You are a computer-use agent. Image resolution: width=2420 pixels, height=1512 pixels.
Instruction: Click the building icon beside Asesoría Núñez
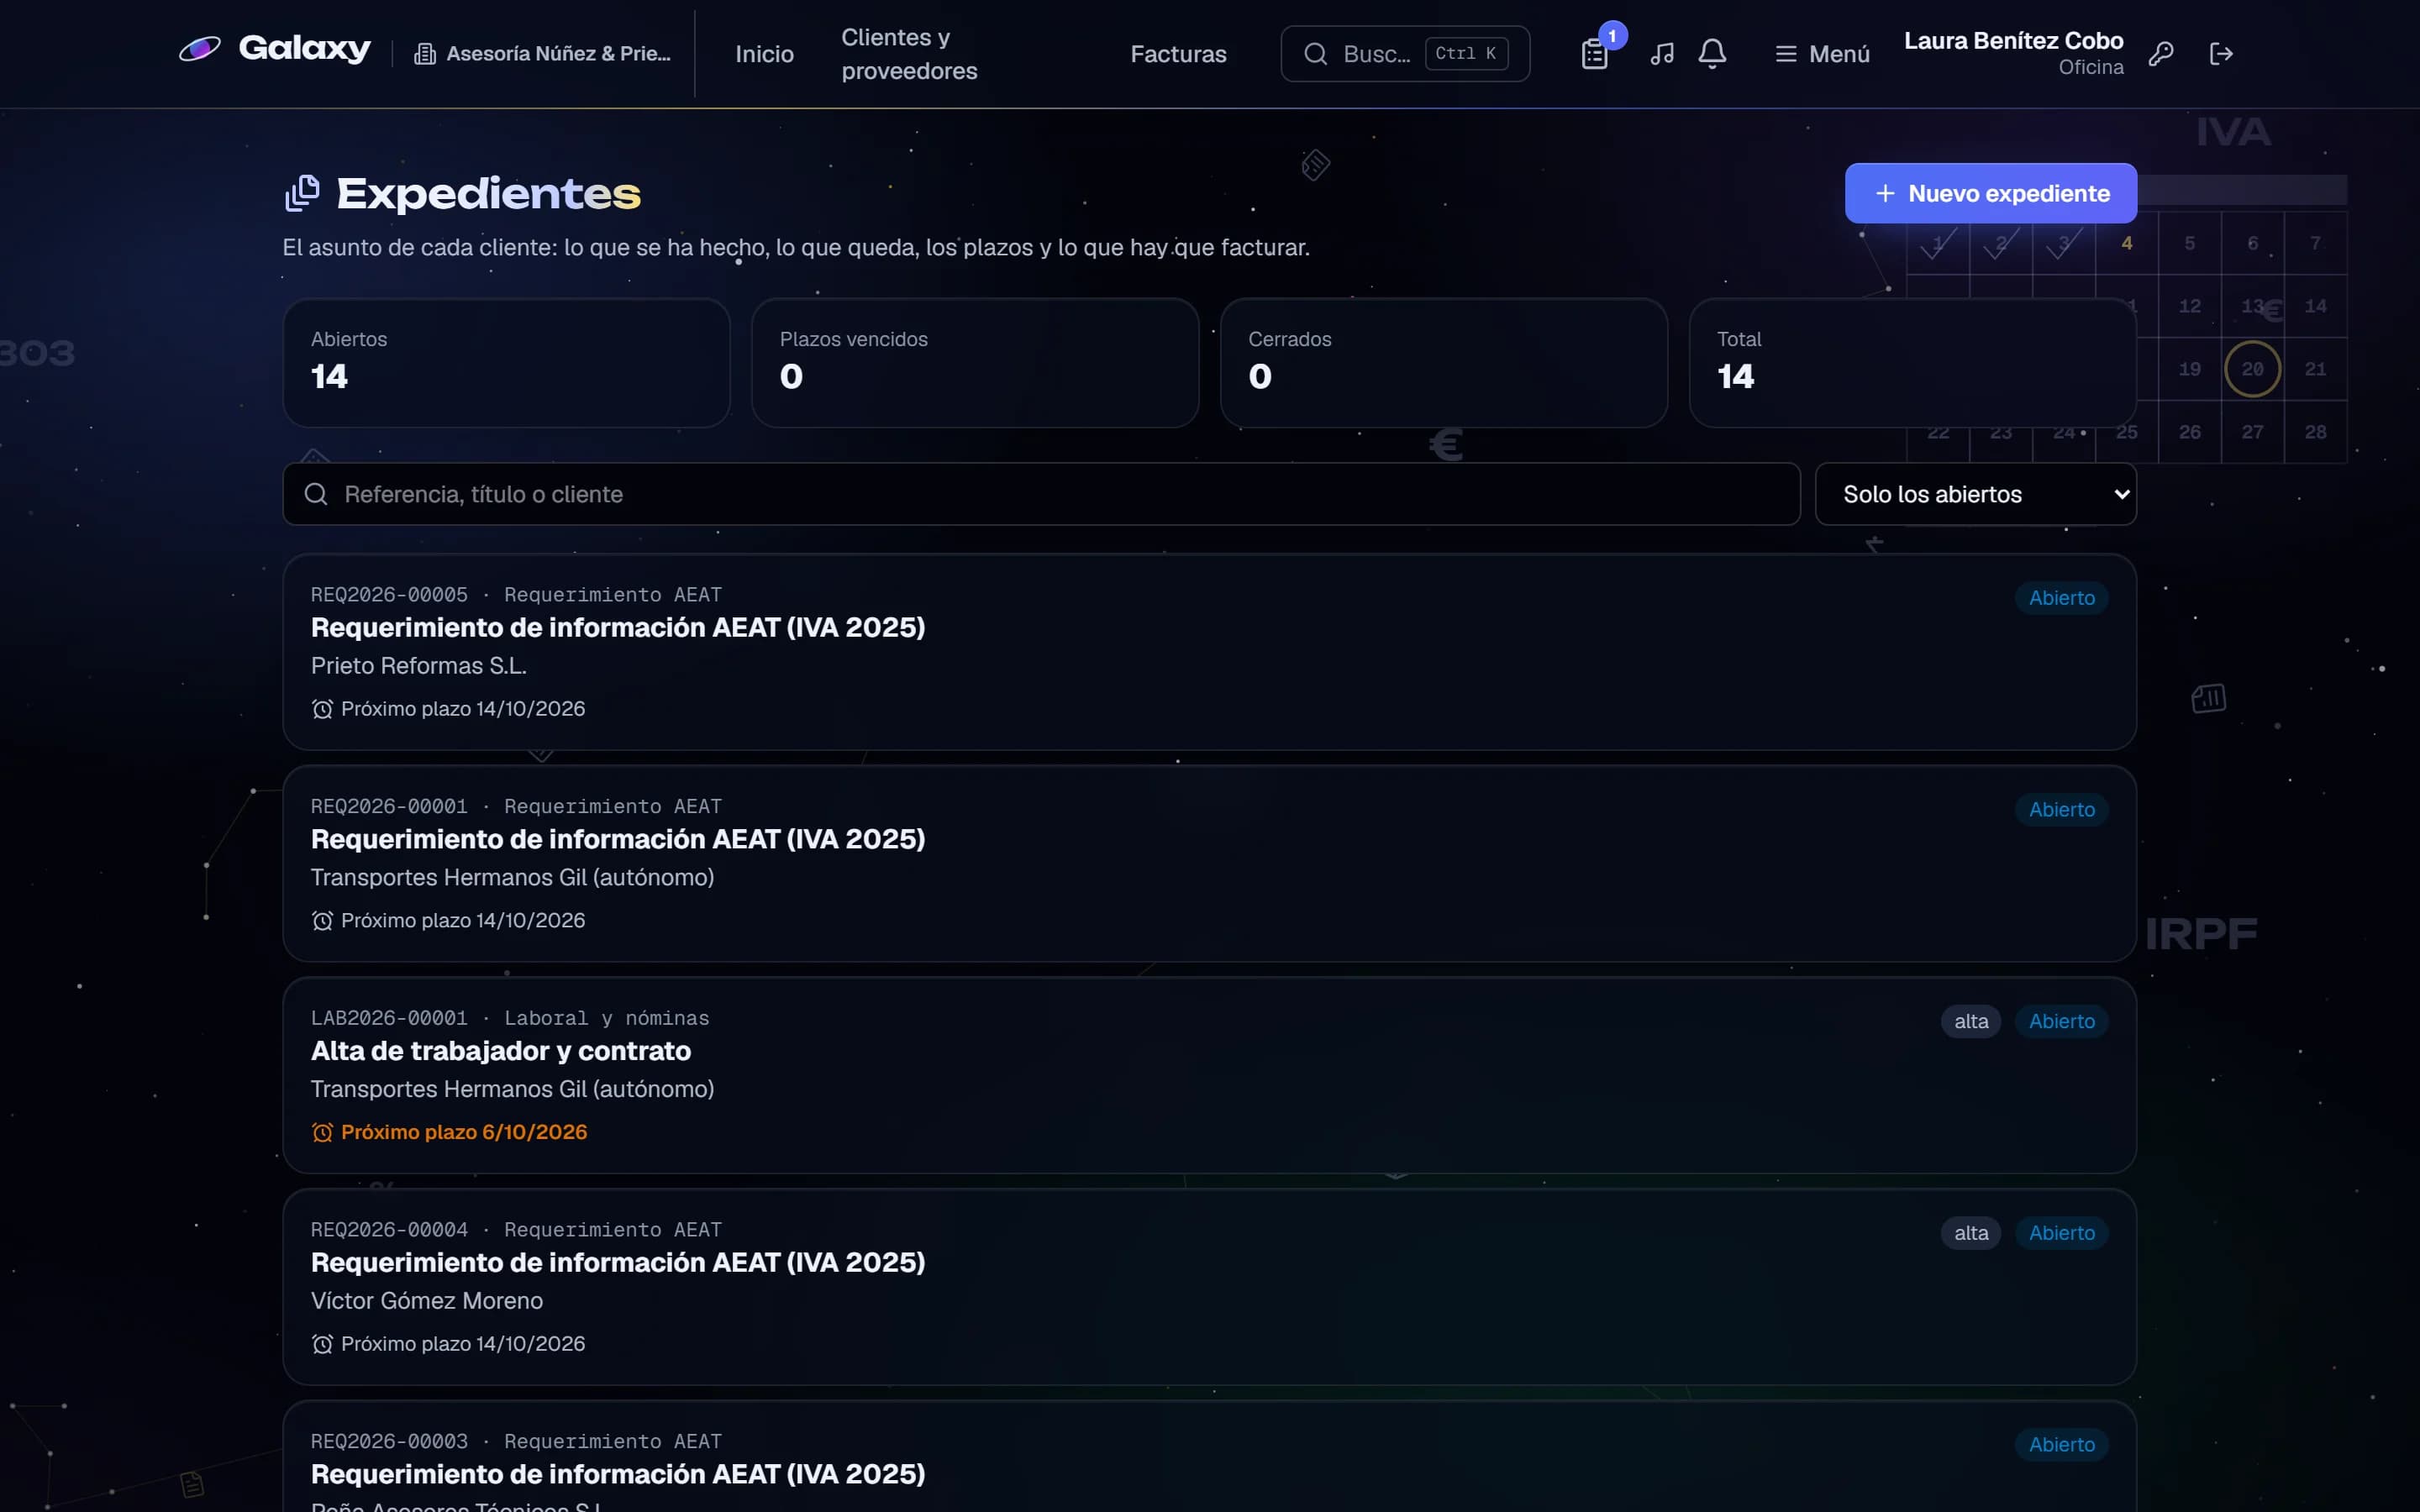tap(425, 54)
